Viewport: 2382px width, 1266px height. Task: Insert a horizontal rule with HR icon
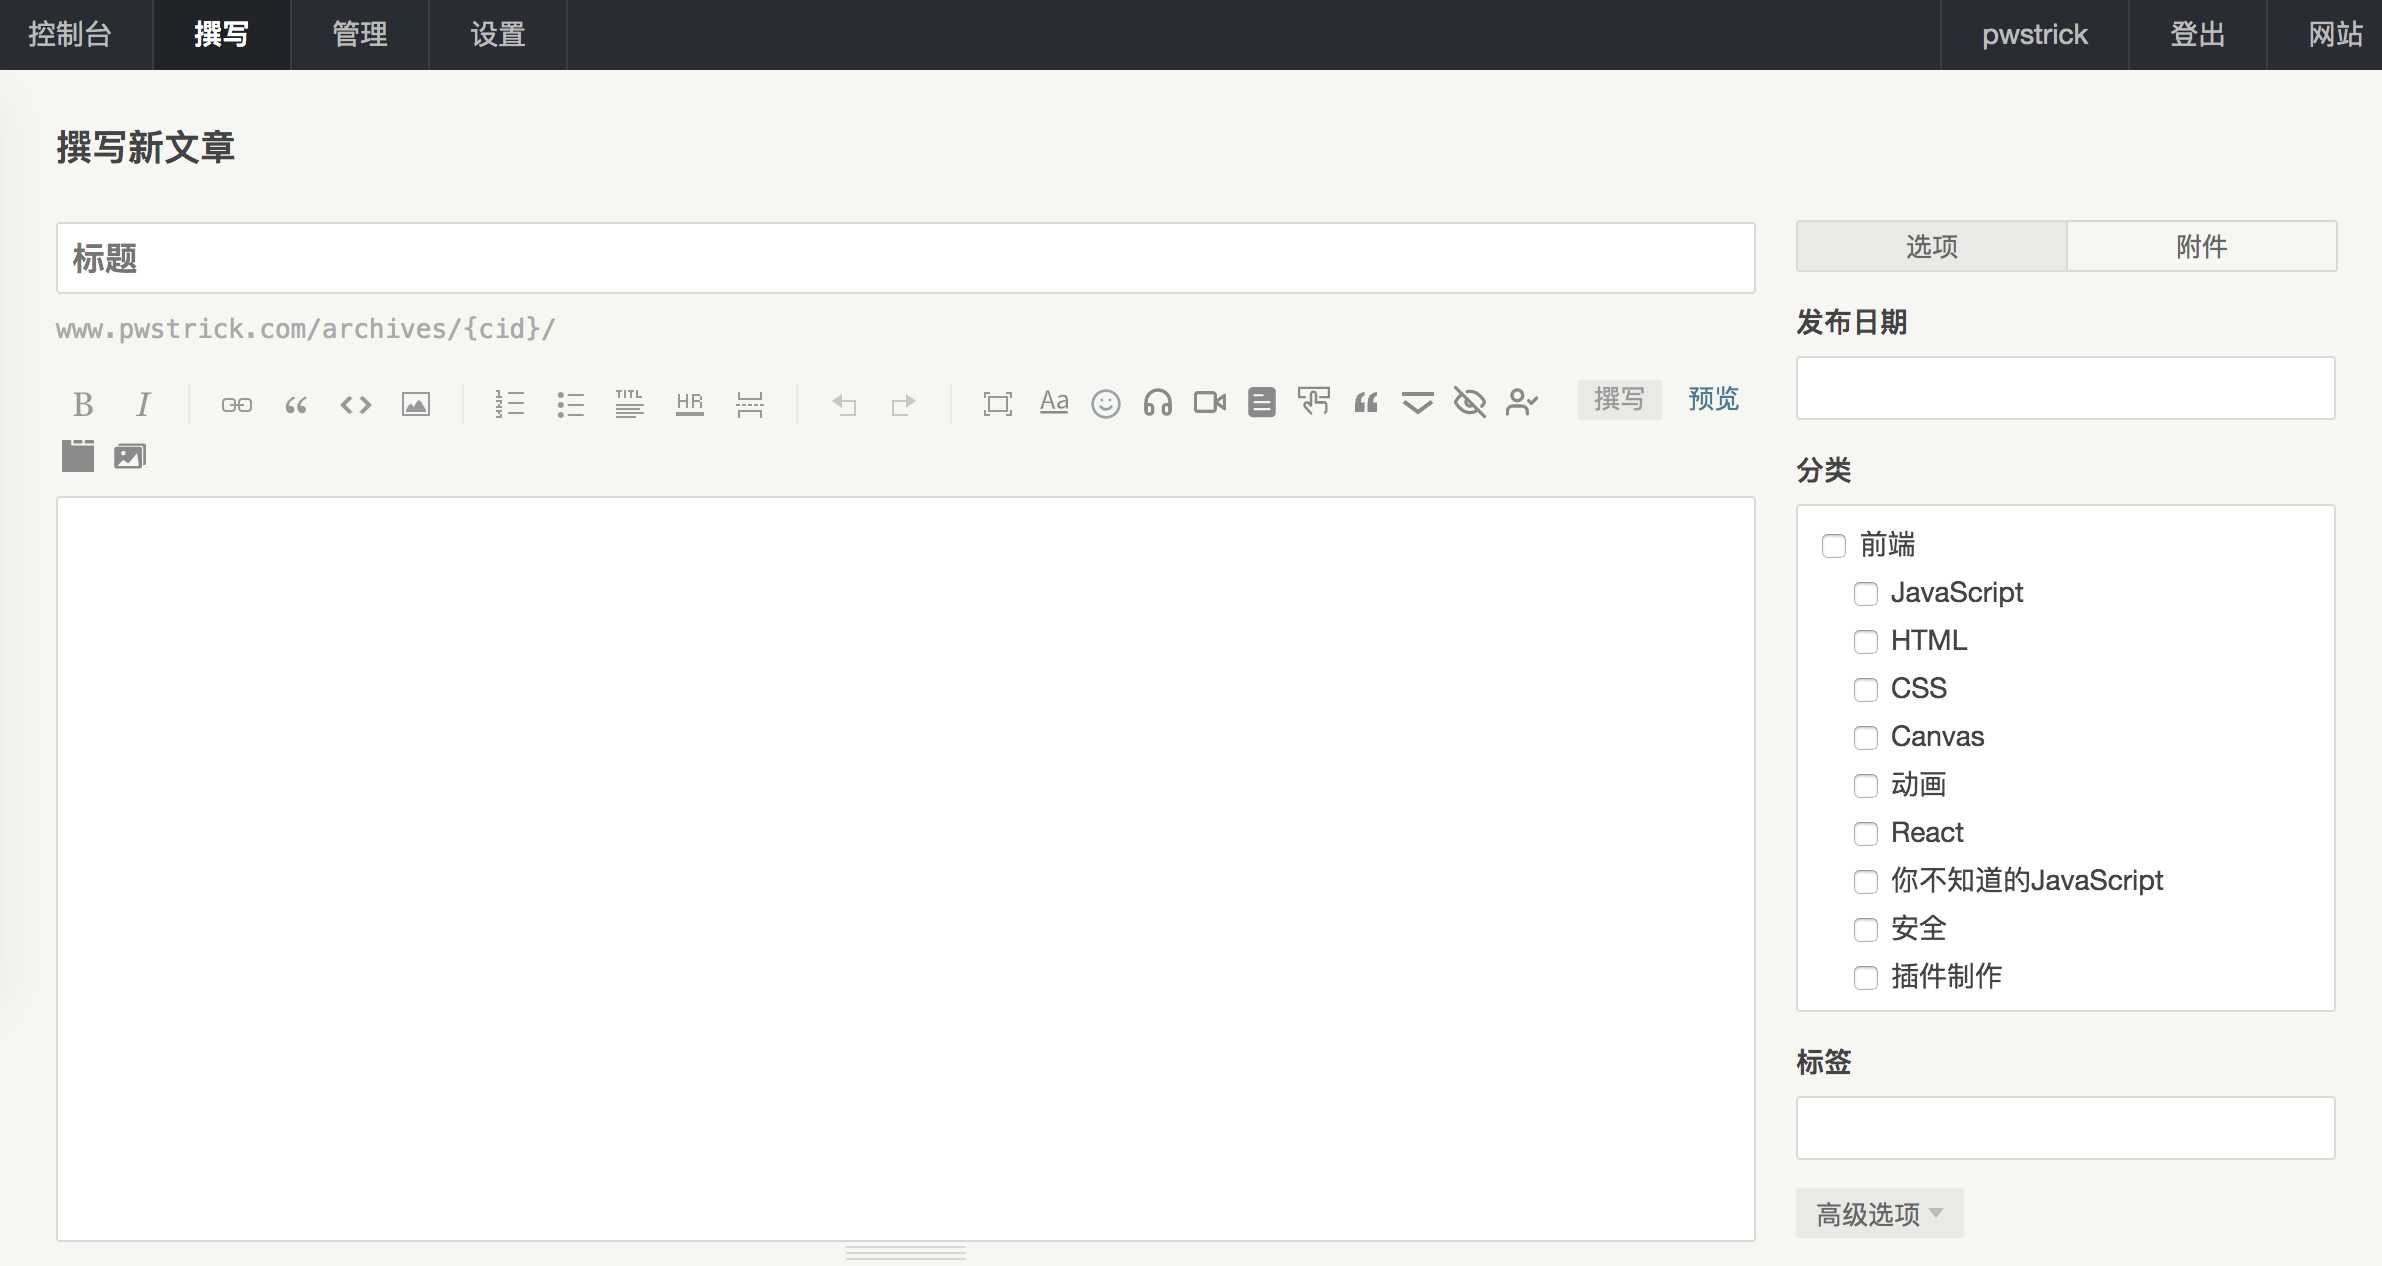click(x=690, y=404)
